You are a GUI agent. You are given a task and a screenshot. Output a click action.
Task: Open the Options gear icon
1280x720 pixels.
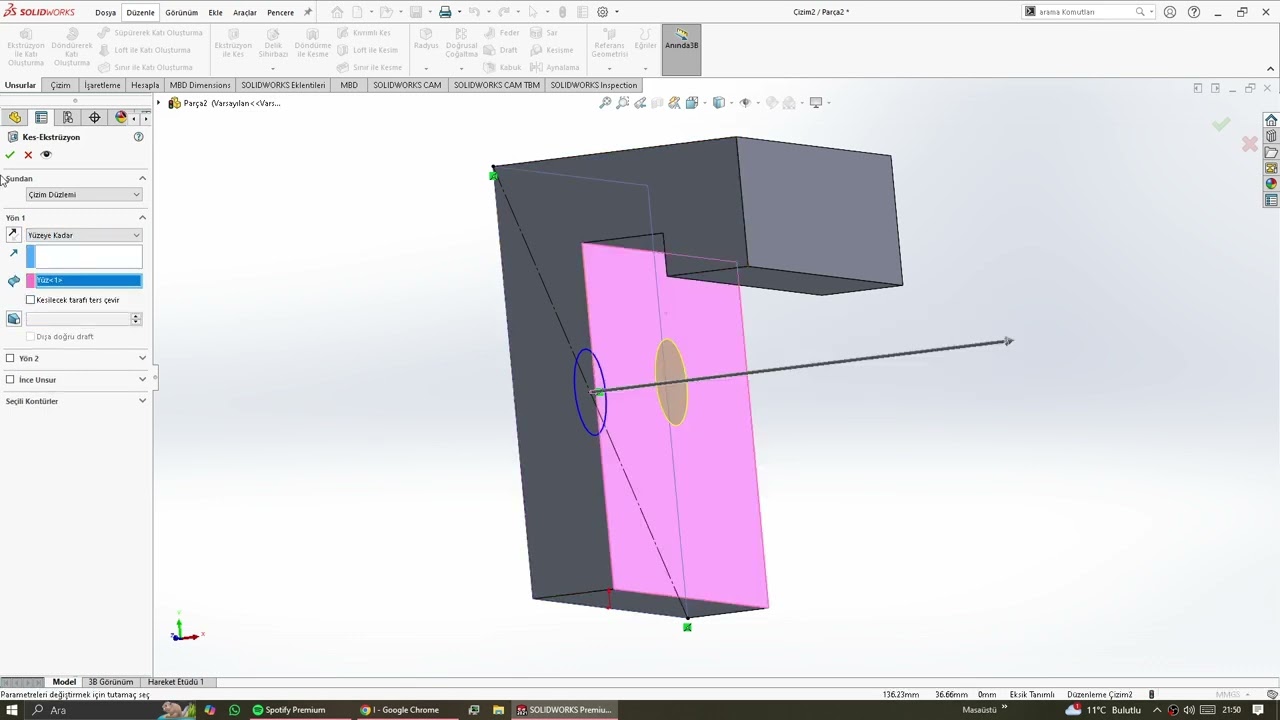point(602,12)
